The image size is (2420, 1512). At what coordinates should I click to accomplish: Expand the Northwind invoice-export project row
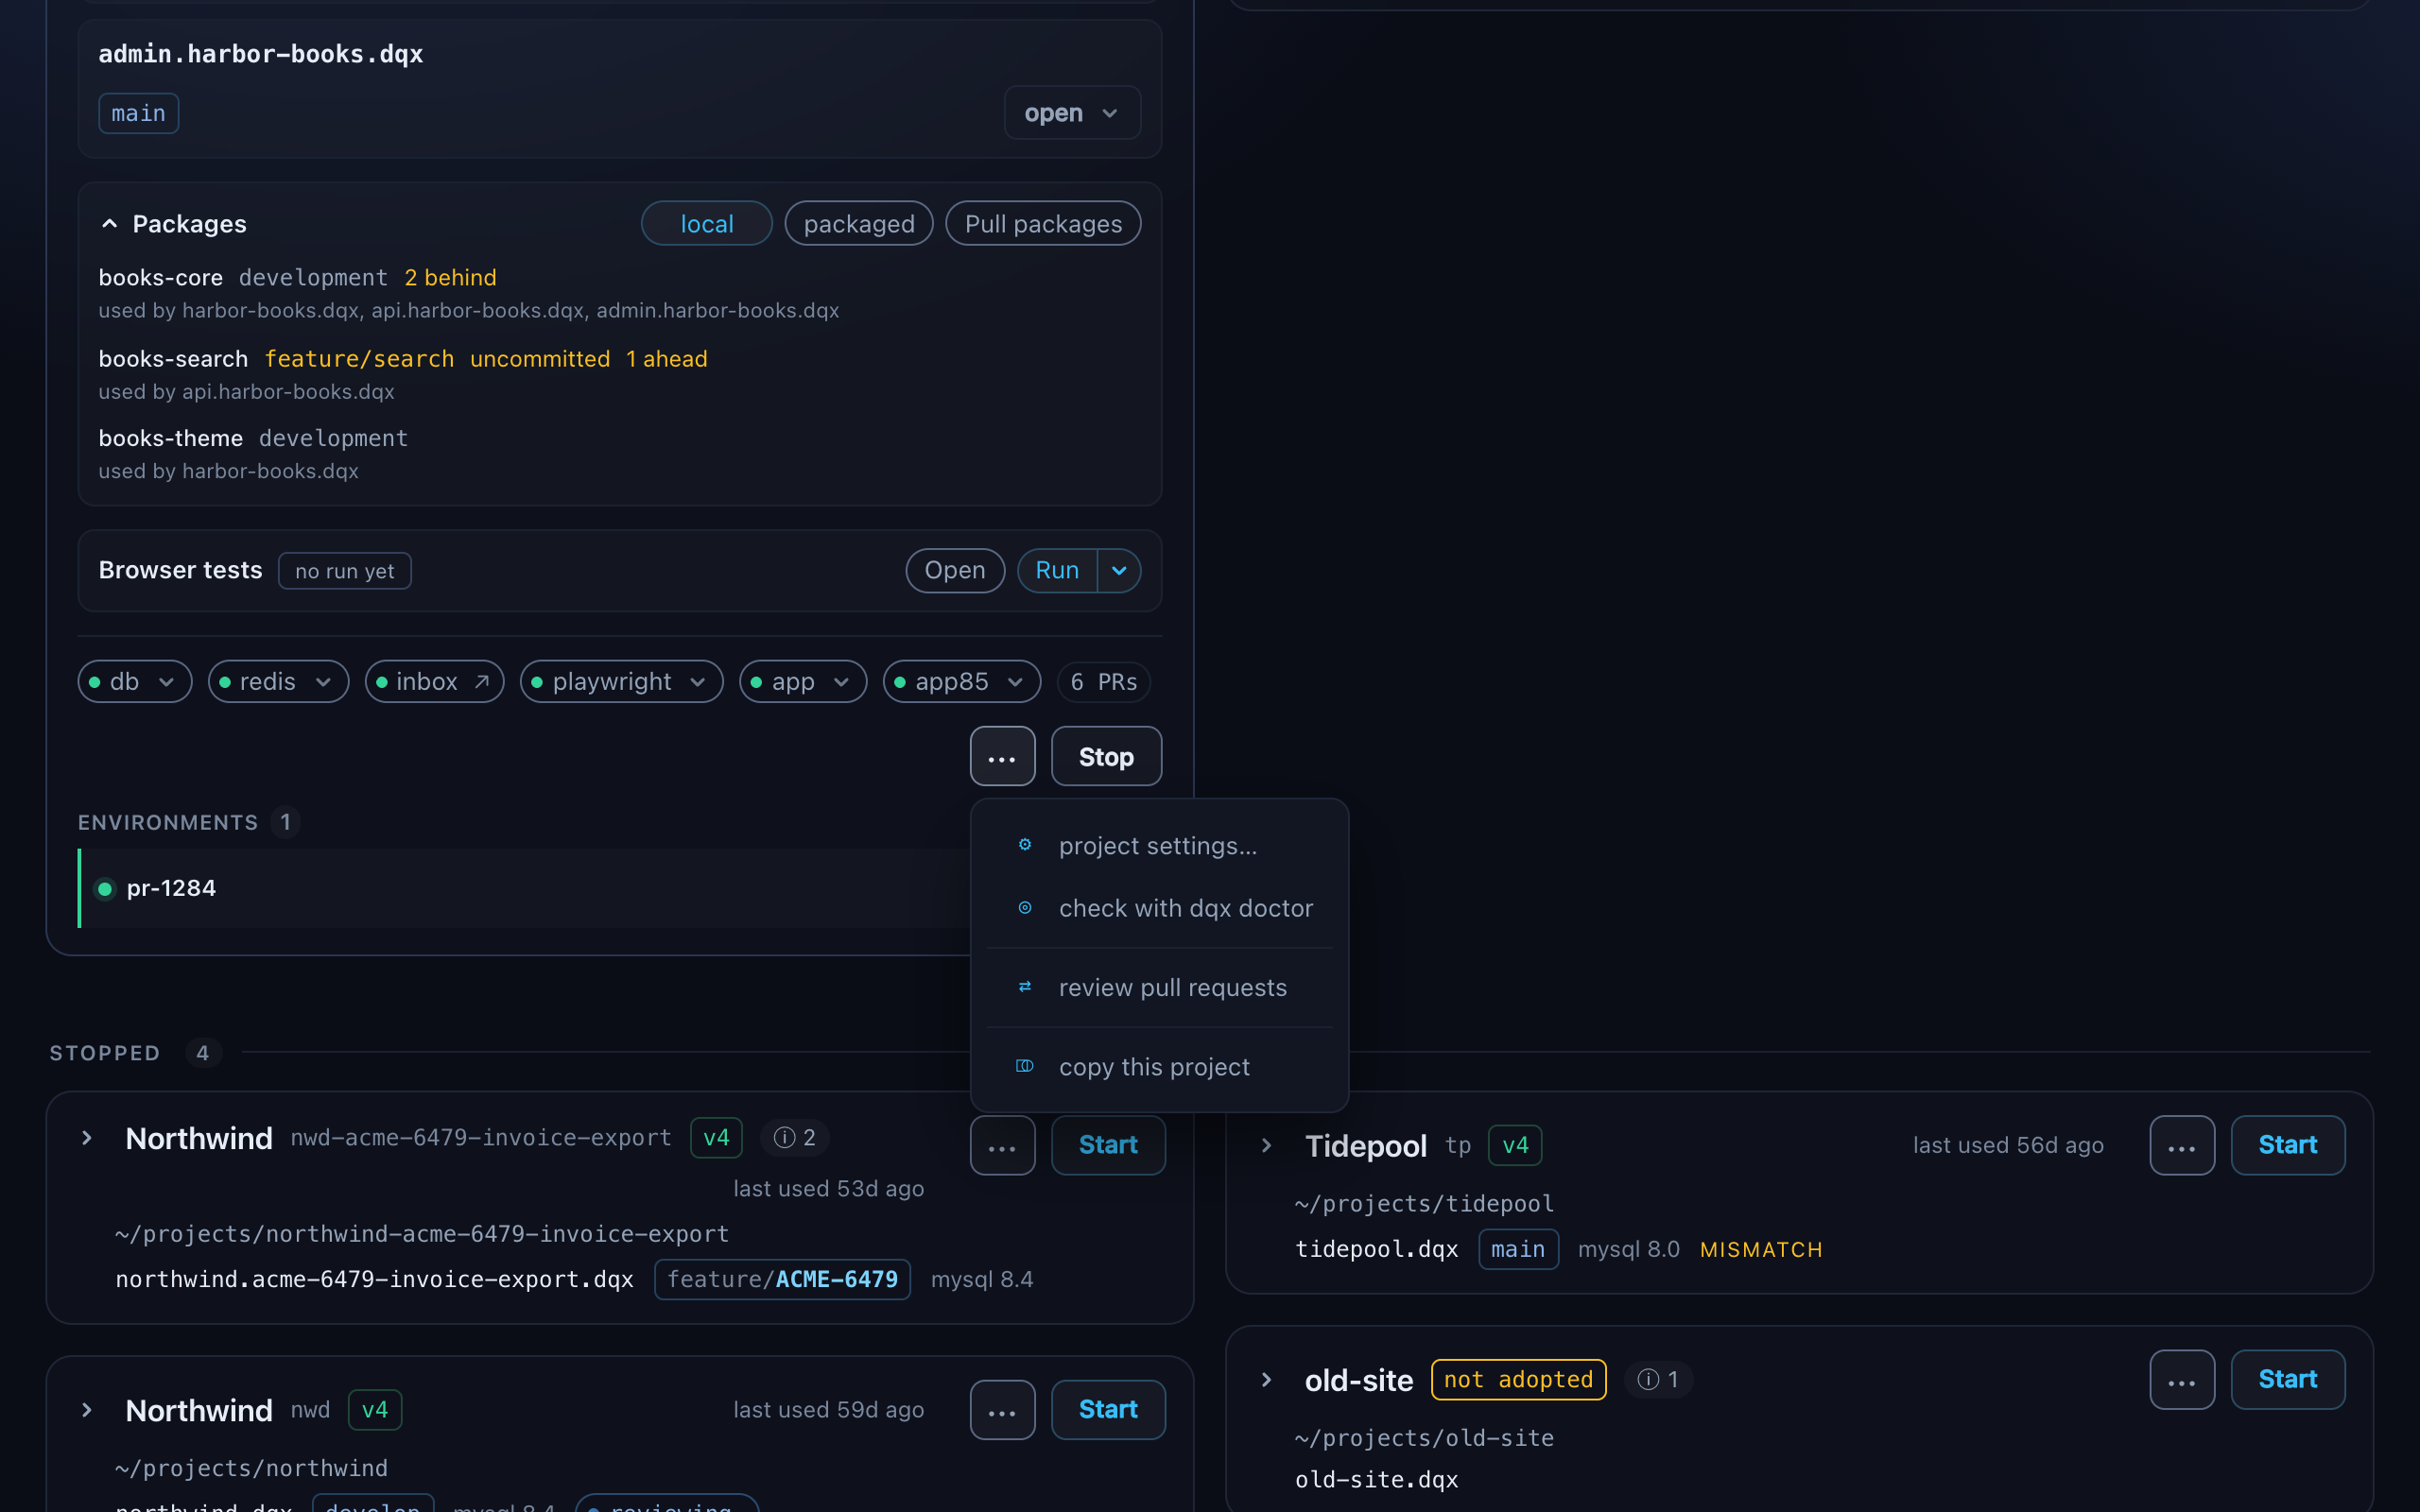(x=87, y=1138)
